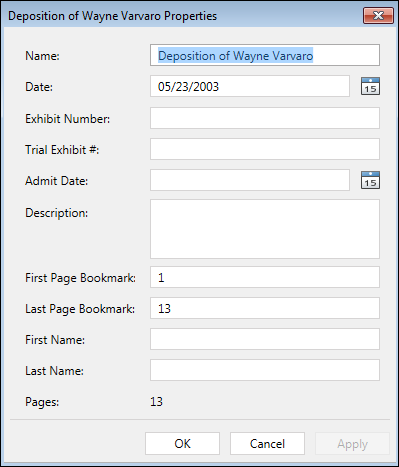Screen dimensions: 399x467
Task: Select the First Page Bookmark field
Action: click(265, 277)
